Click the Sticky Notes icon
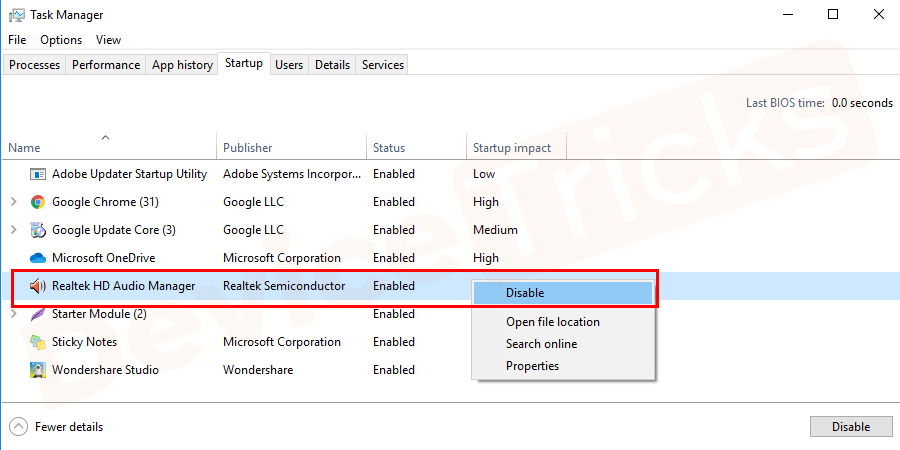Image resolution: width=900 pixels, height=450 pixels. point(38,342)
